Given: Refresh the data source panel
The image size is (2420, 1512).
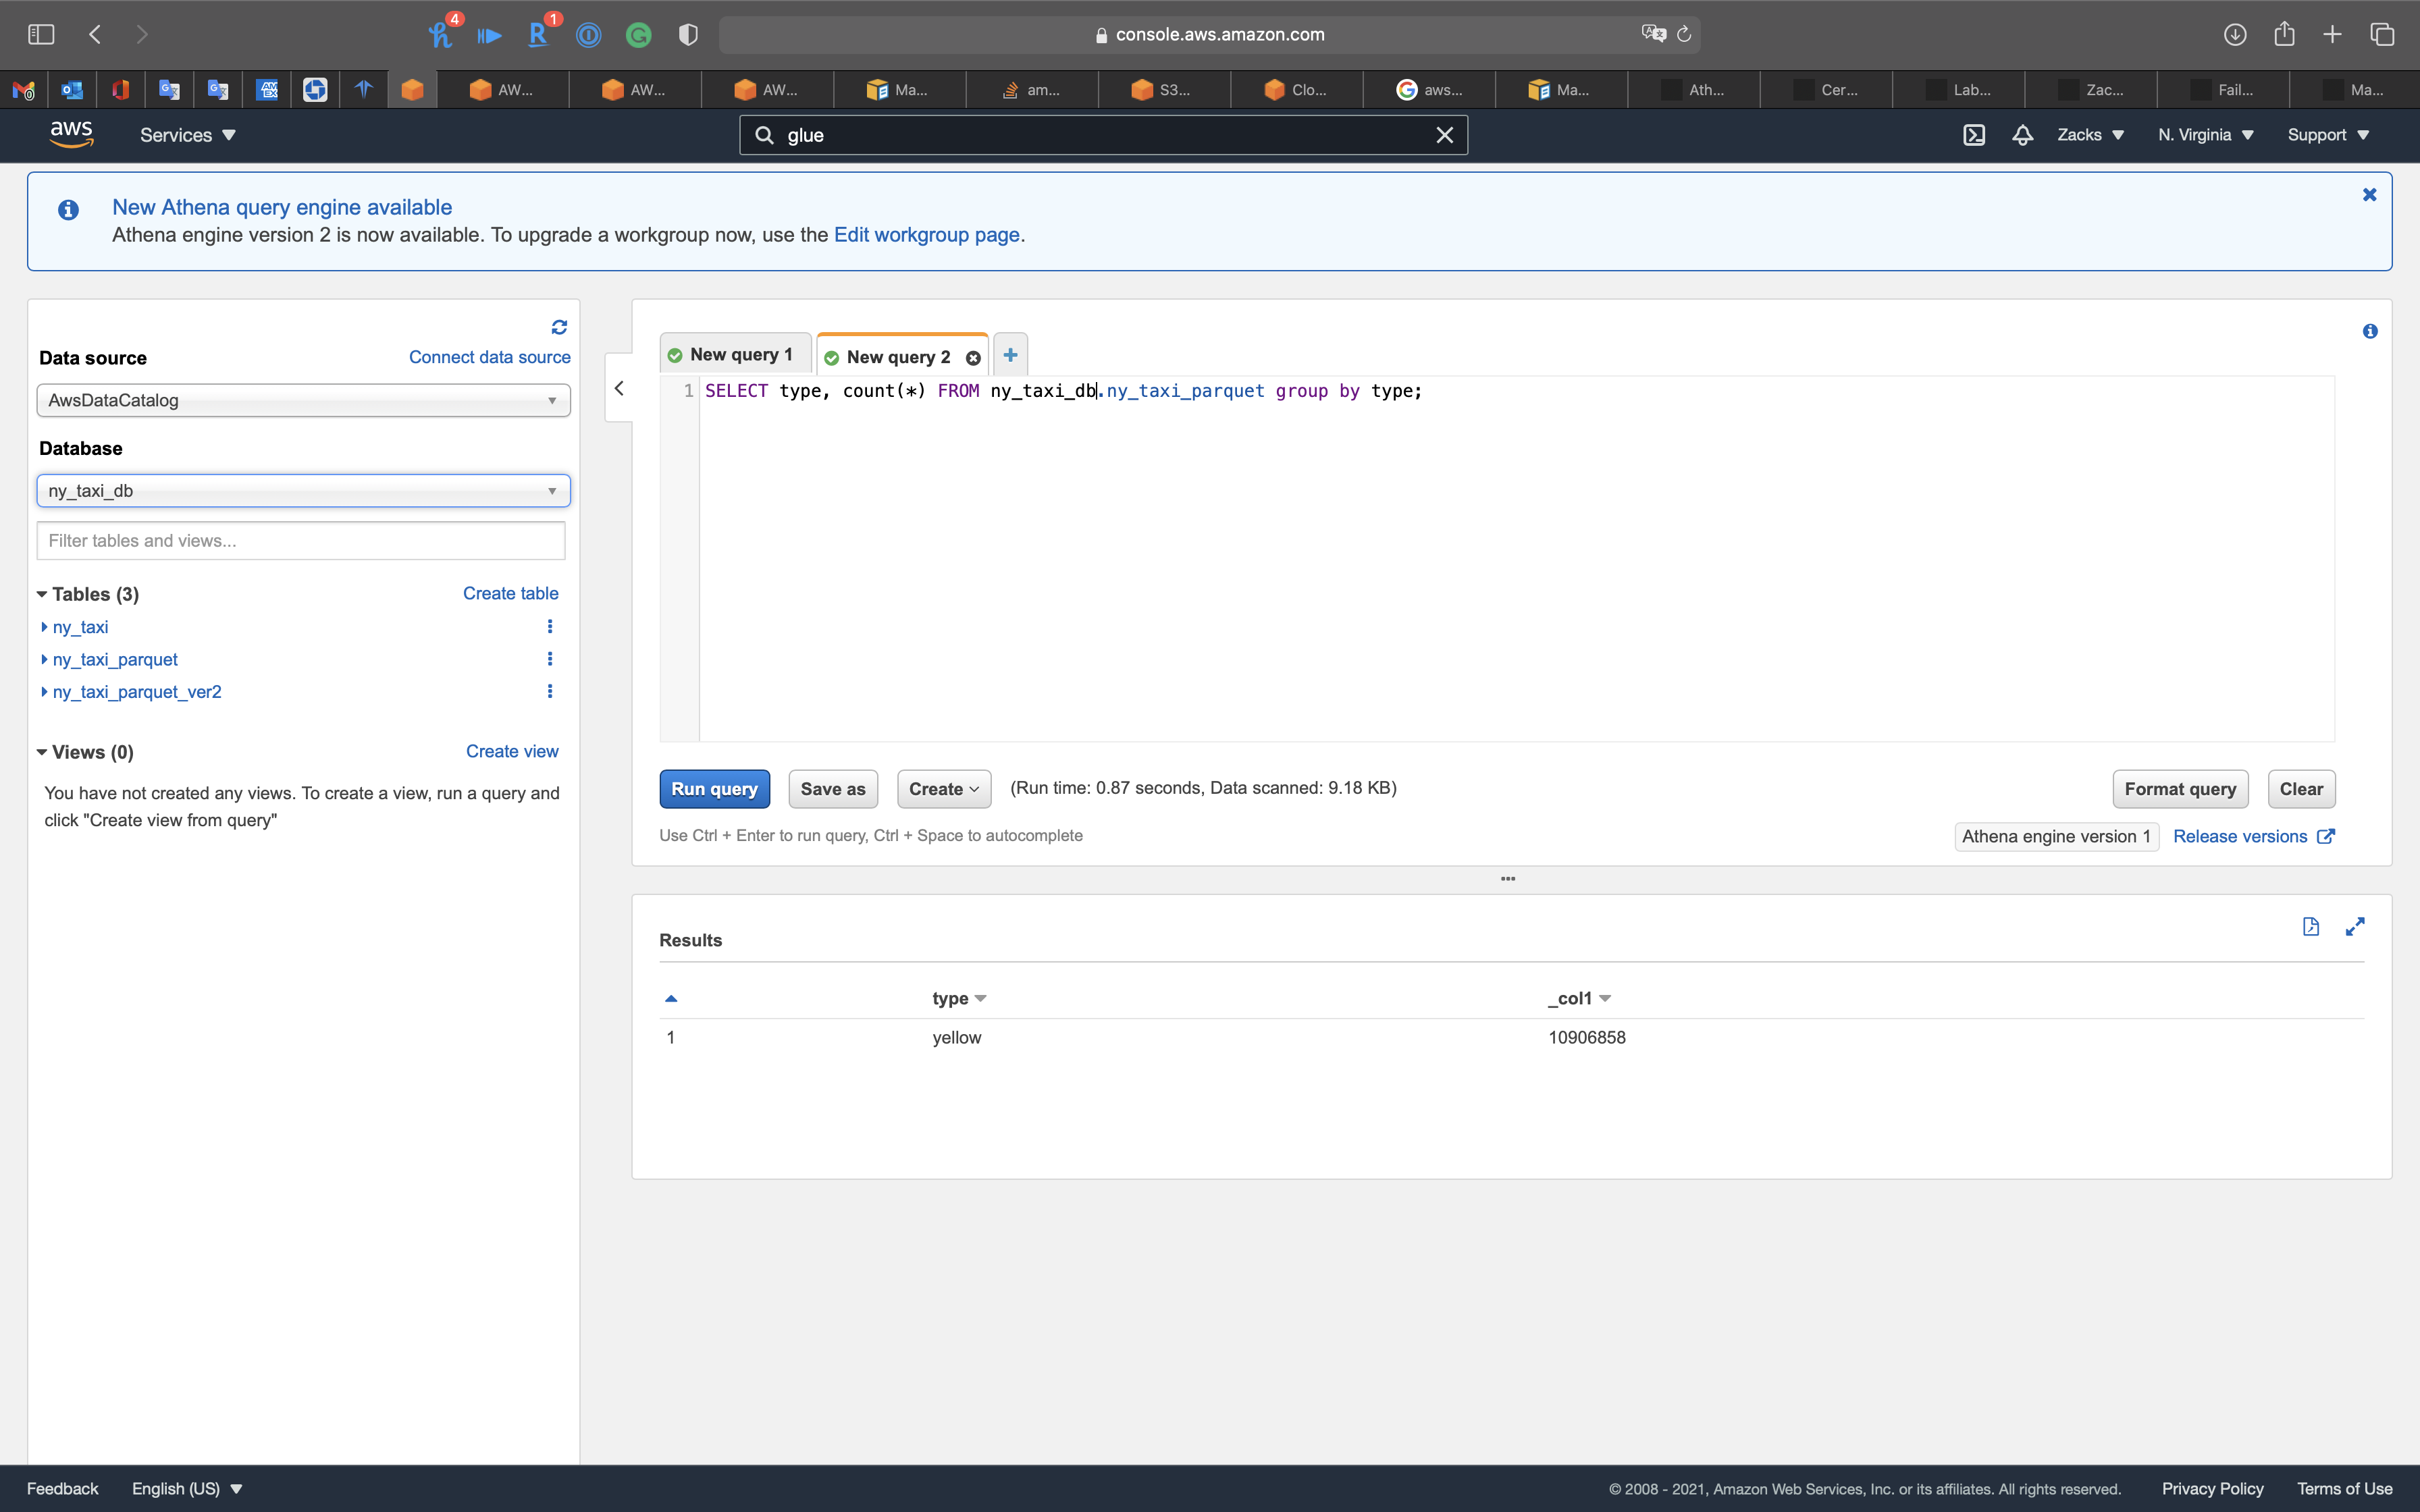Looking at the screenshot, I should [x=559, y=327].
